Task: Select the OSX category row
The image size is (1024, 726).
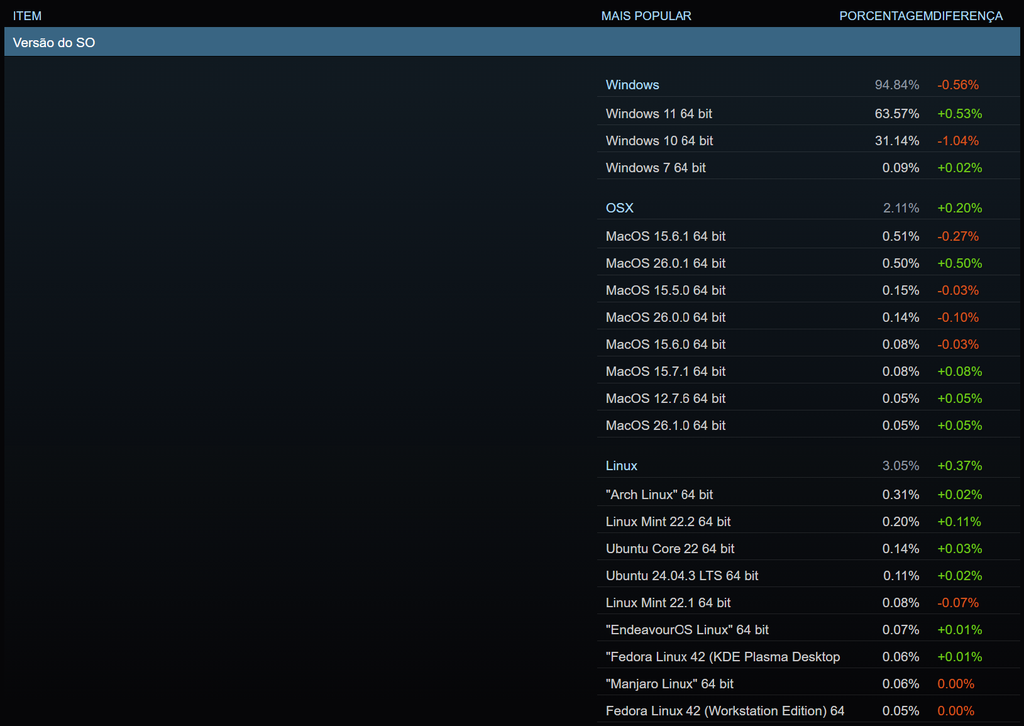Action: (619, 208)
